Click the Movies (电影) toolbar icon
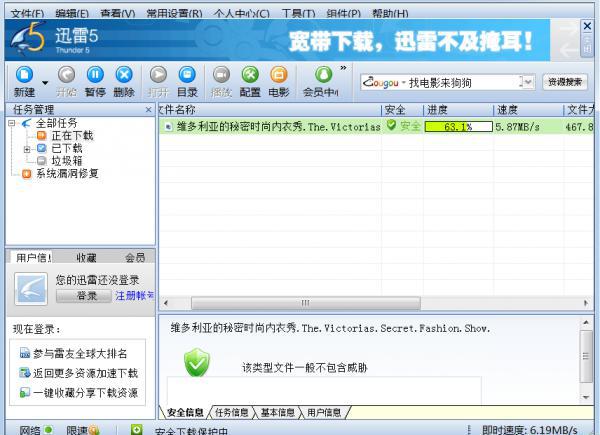Screen dimensions: 600x435 click(279, 75)
